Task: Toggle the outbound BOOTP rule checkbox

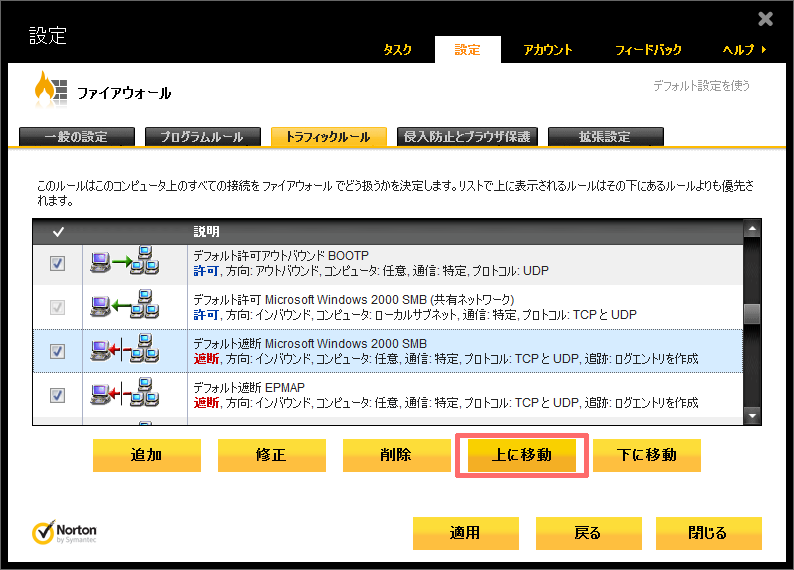Action: coord(58,264)
